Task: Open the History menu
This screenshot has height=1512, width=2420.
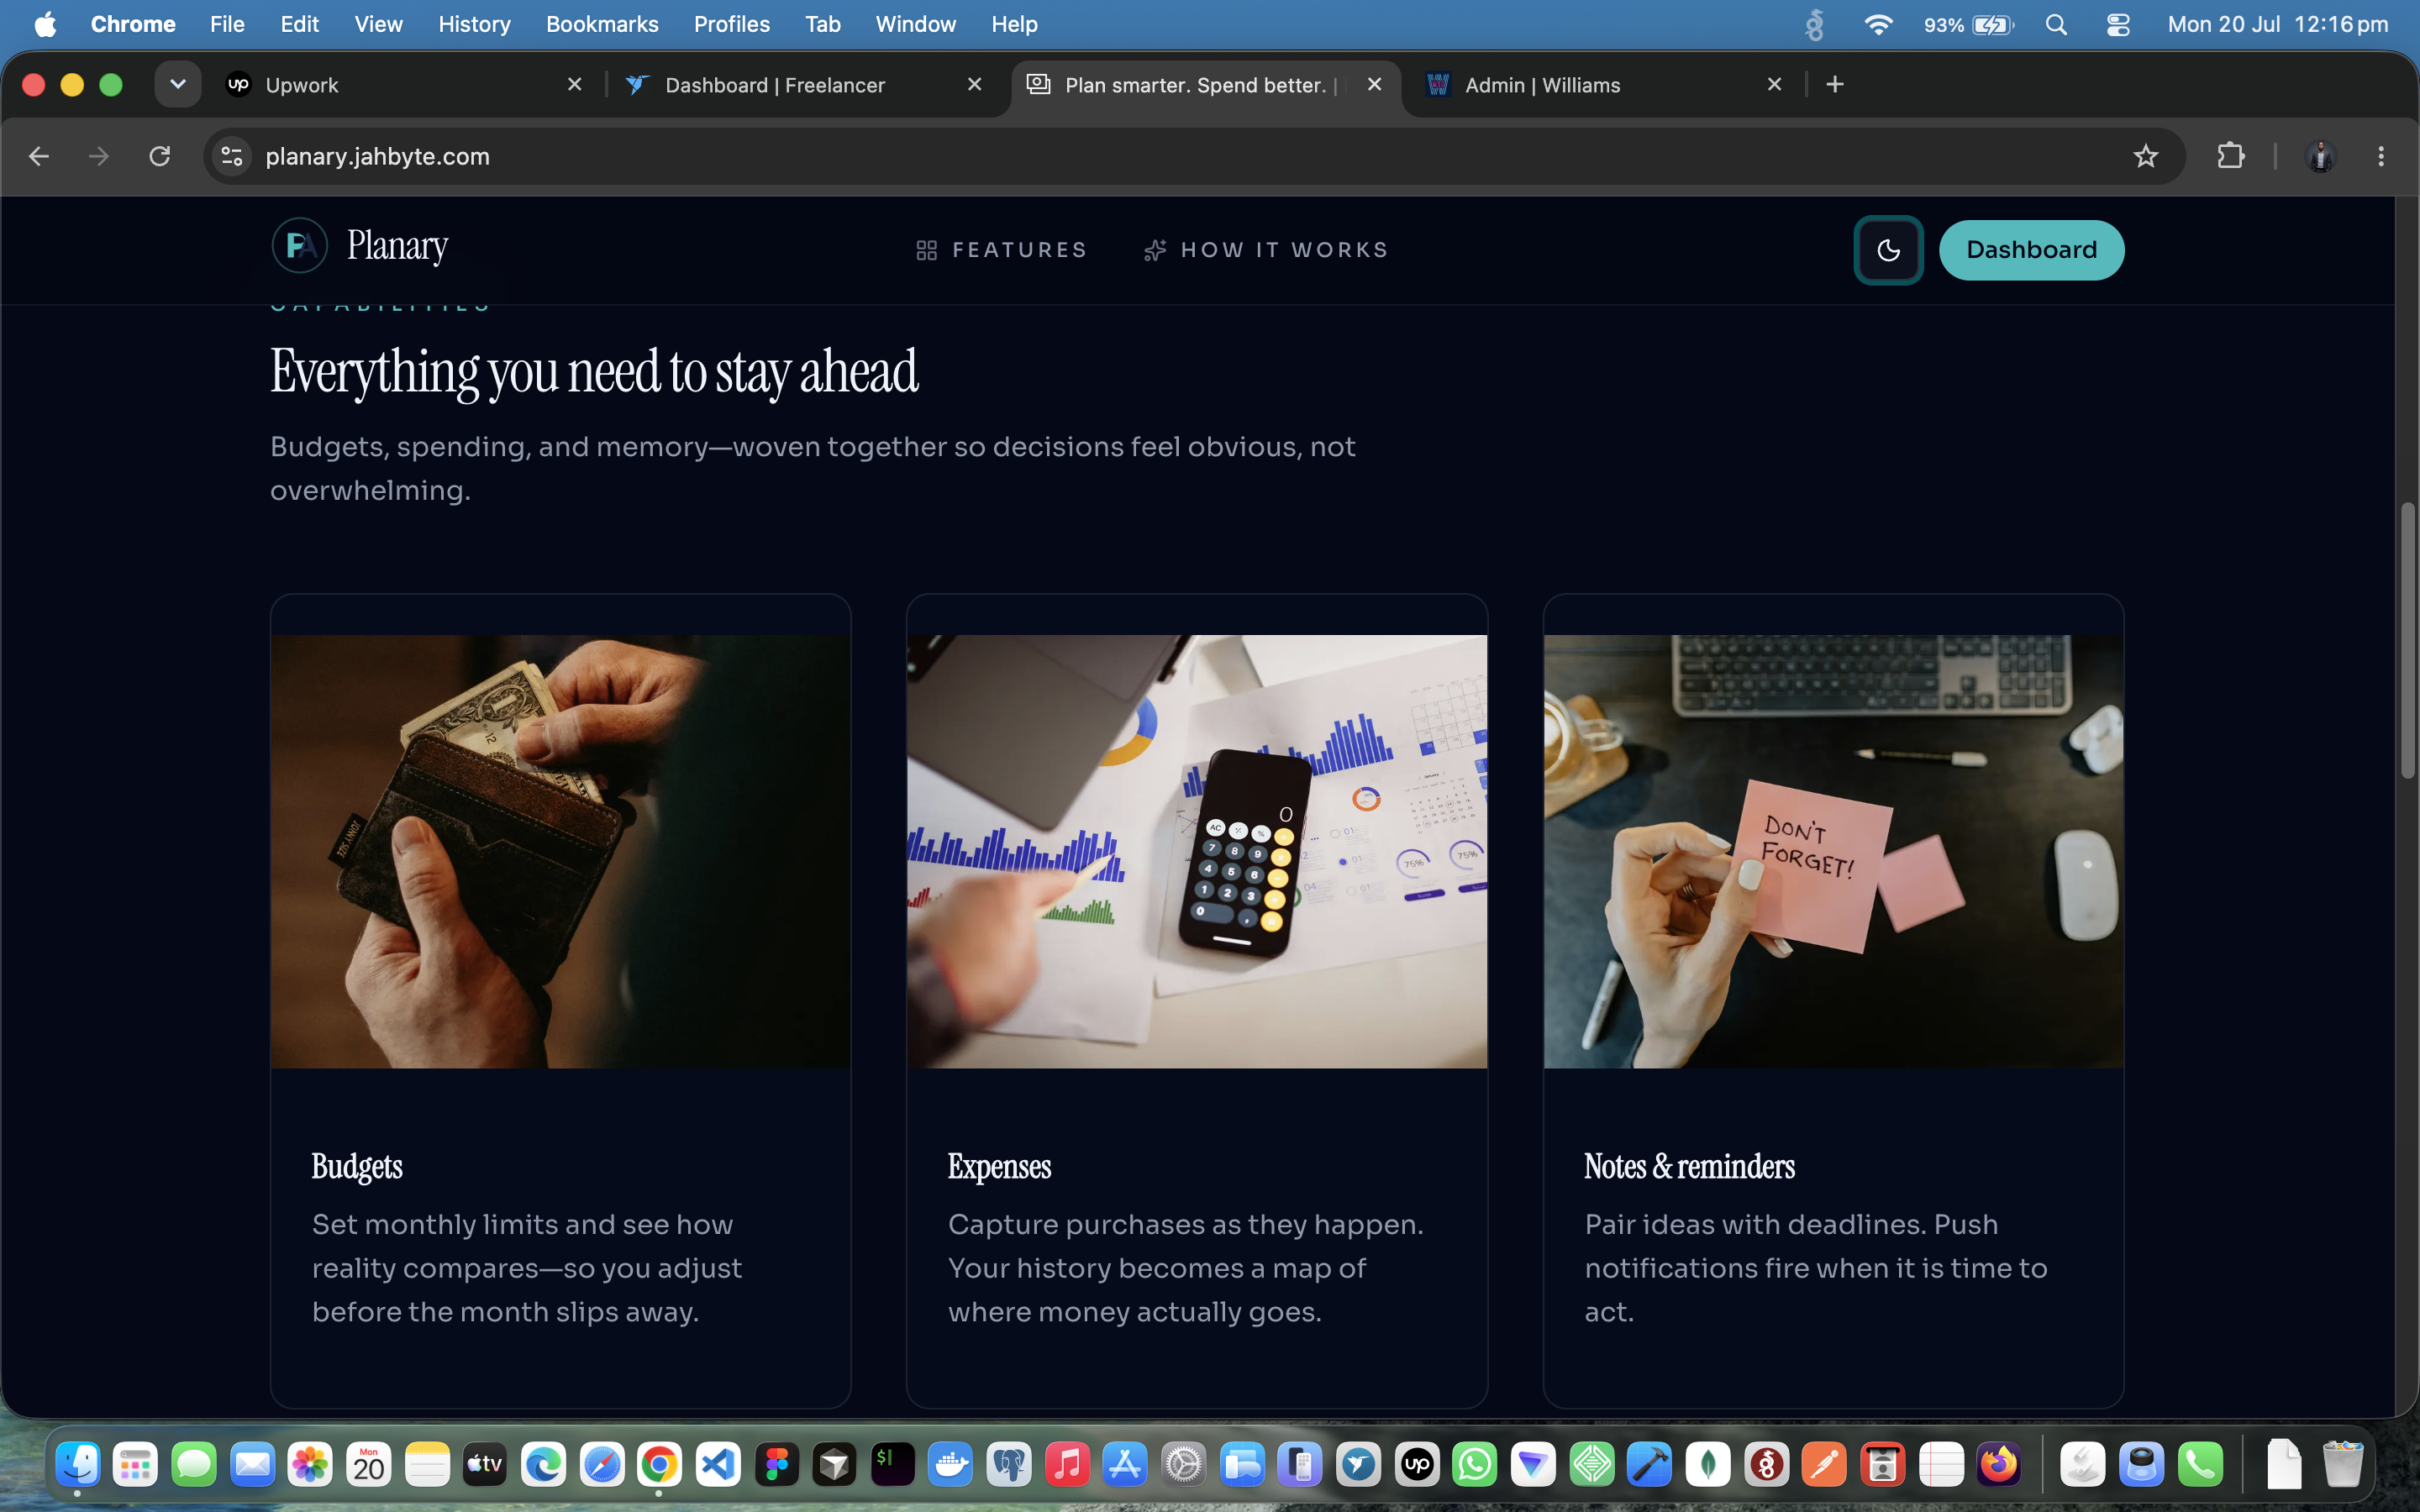Action: click(474, 24)
